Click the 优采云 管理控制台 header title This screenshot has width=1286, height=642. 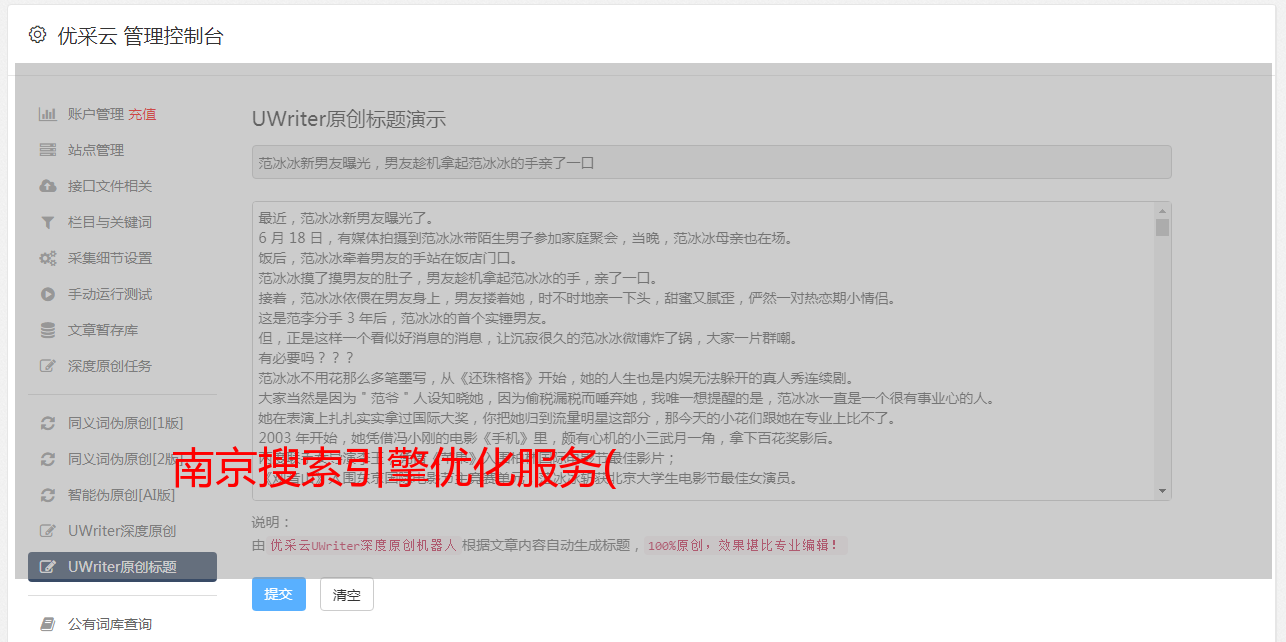click(140, 36)
